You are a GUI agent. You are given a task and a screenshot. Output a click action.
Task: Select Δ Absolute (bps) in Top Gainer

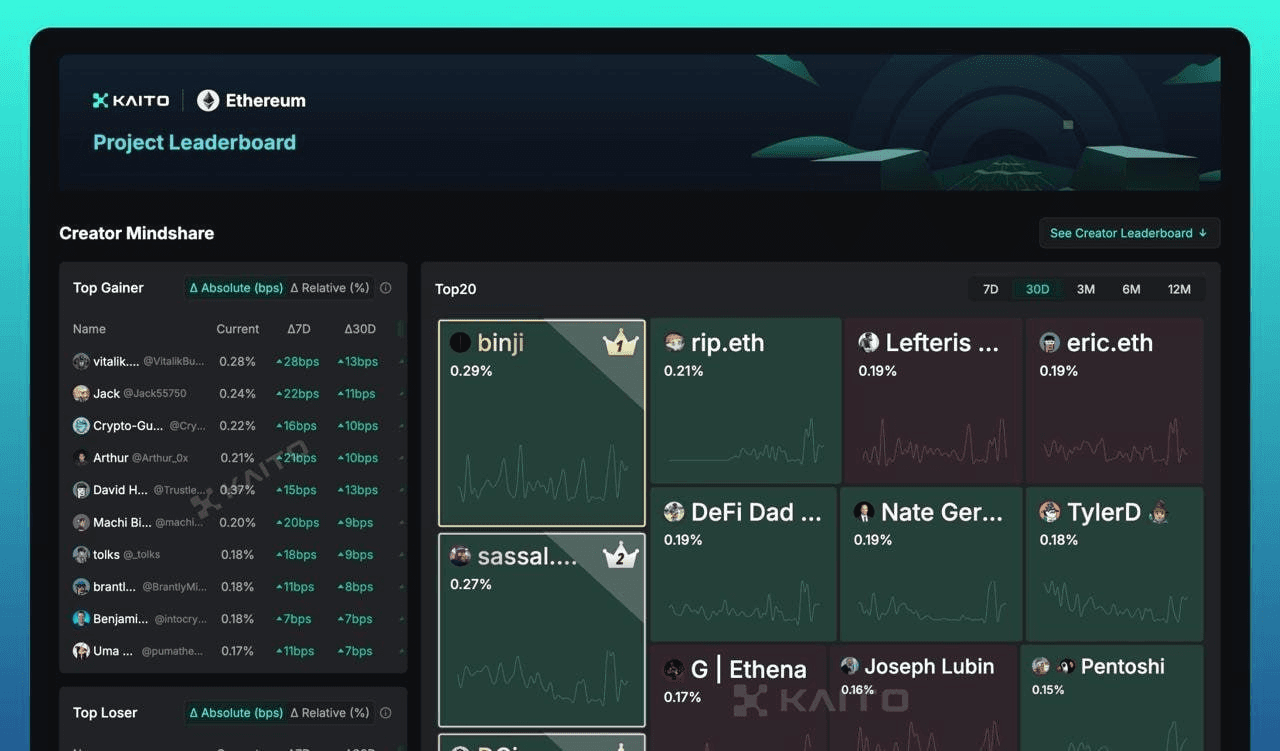click(x=236, y=288)
